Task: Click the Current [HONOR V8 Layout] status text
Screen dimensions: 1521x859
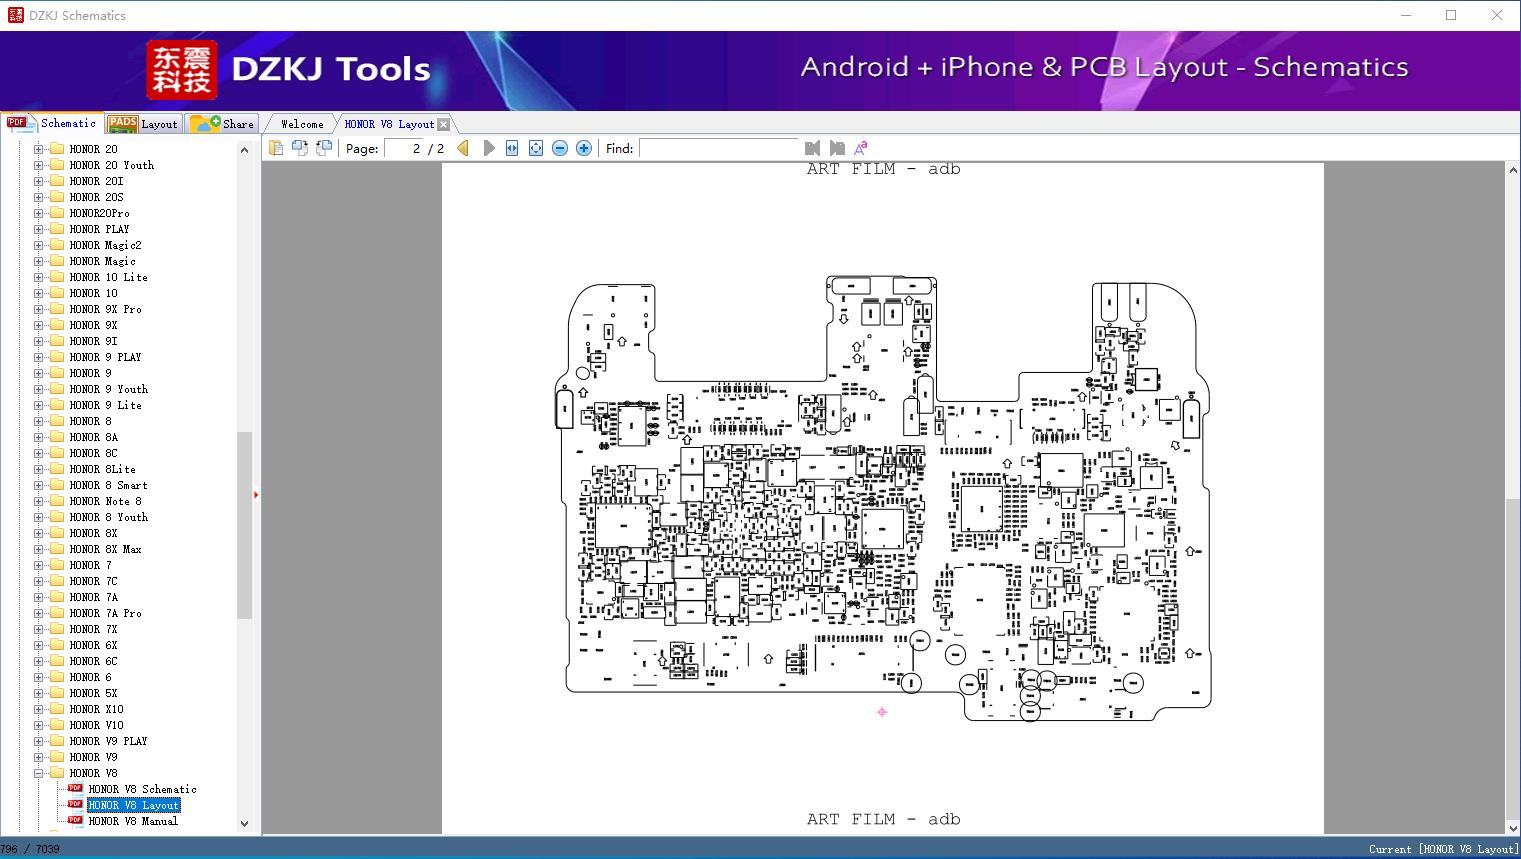Action: point(1443,849)
